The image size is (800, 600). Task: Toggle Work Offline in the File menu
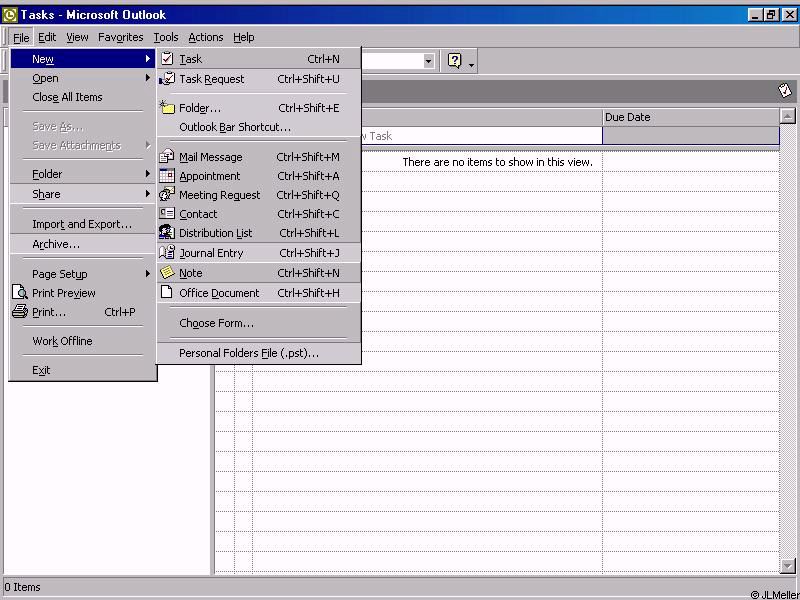62,341
